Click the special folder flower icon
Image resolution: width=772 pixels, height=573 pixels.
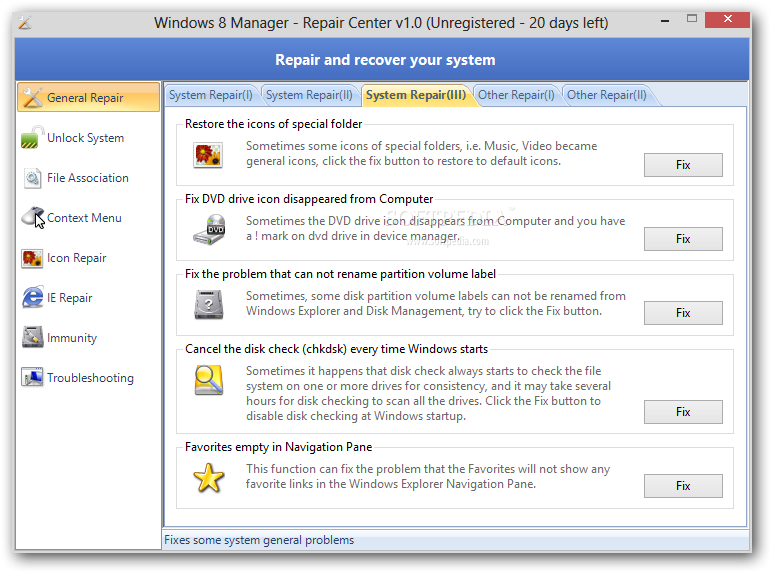click(x=208, y=155)
